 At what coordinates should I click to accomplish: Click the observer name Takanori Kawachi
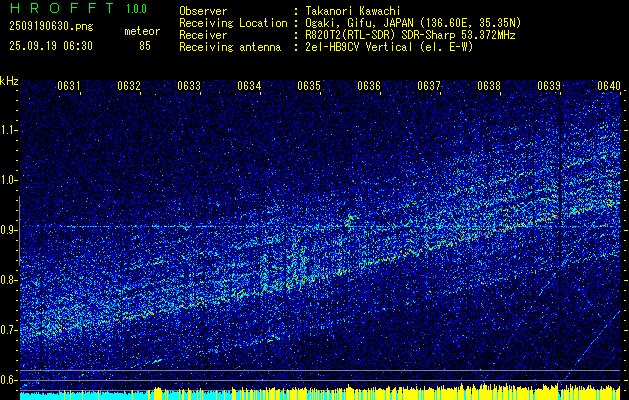tap(351, 11)
